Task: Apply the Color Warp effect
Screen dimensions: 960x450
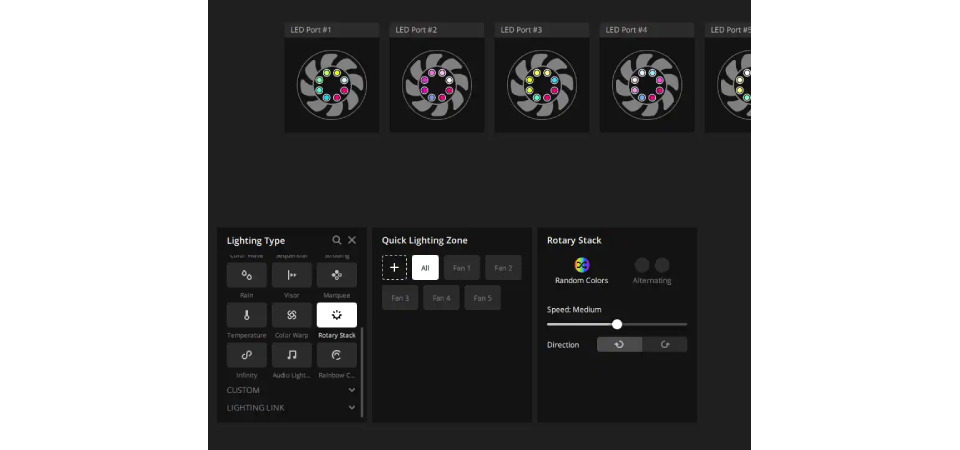Action: pyautogui.click(x=291, y=315)
